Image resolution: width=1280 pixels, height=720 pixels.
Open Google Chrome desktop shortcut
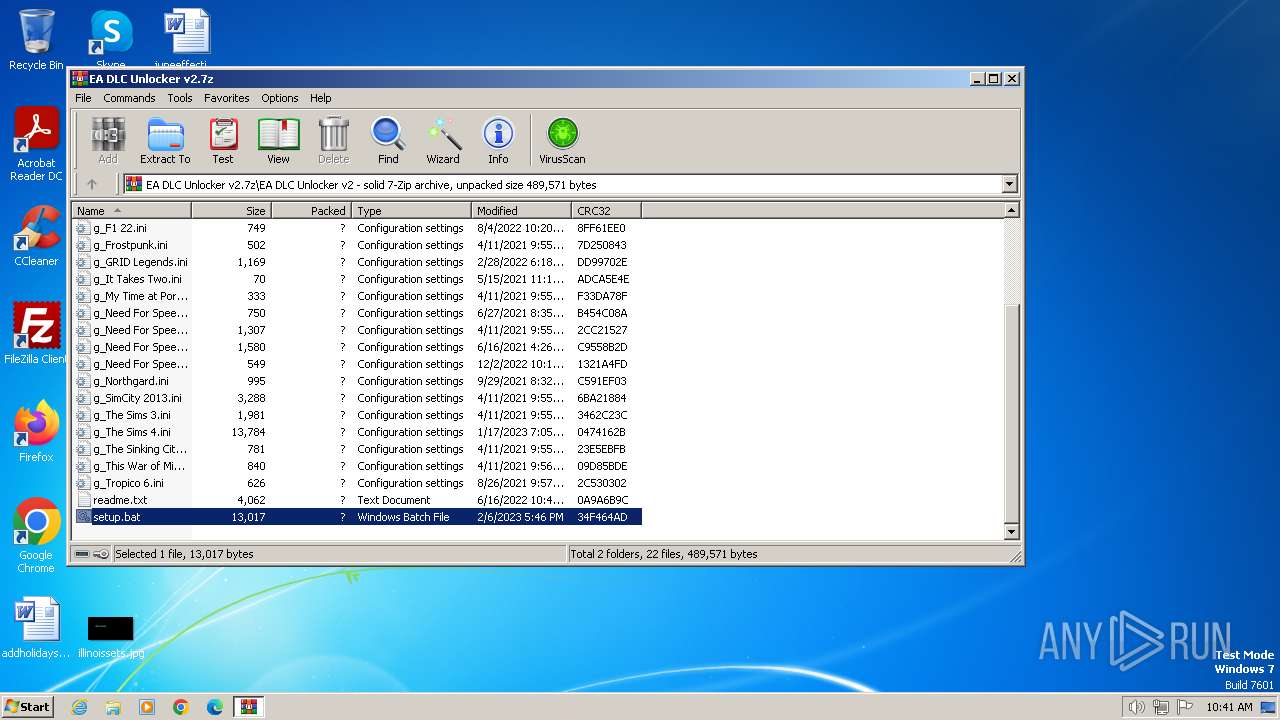36,536
